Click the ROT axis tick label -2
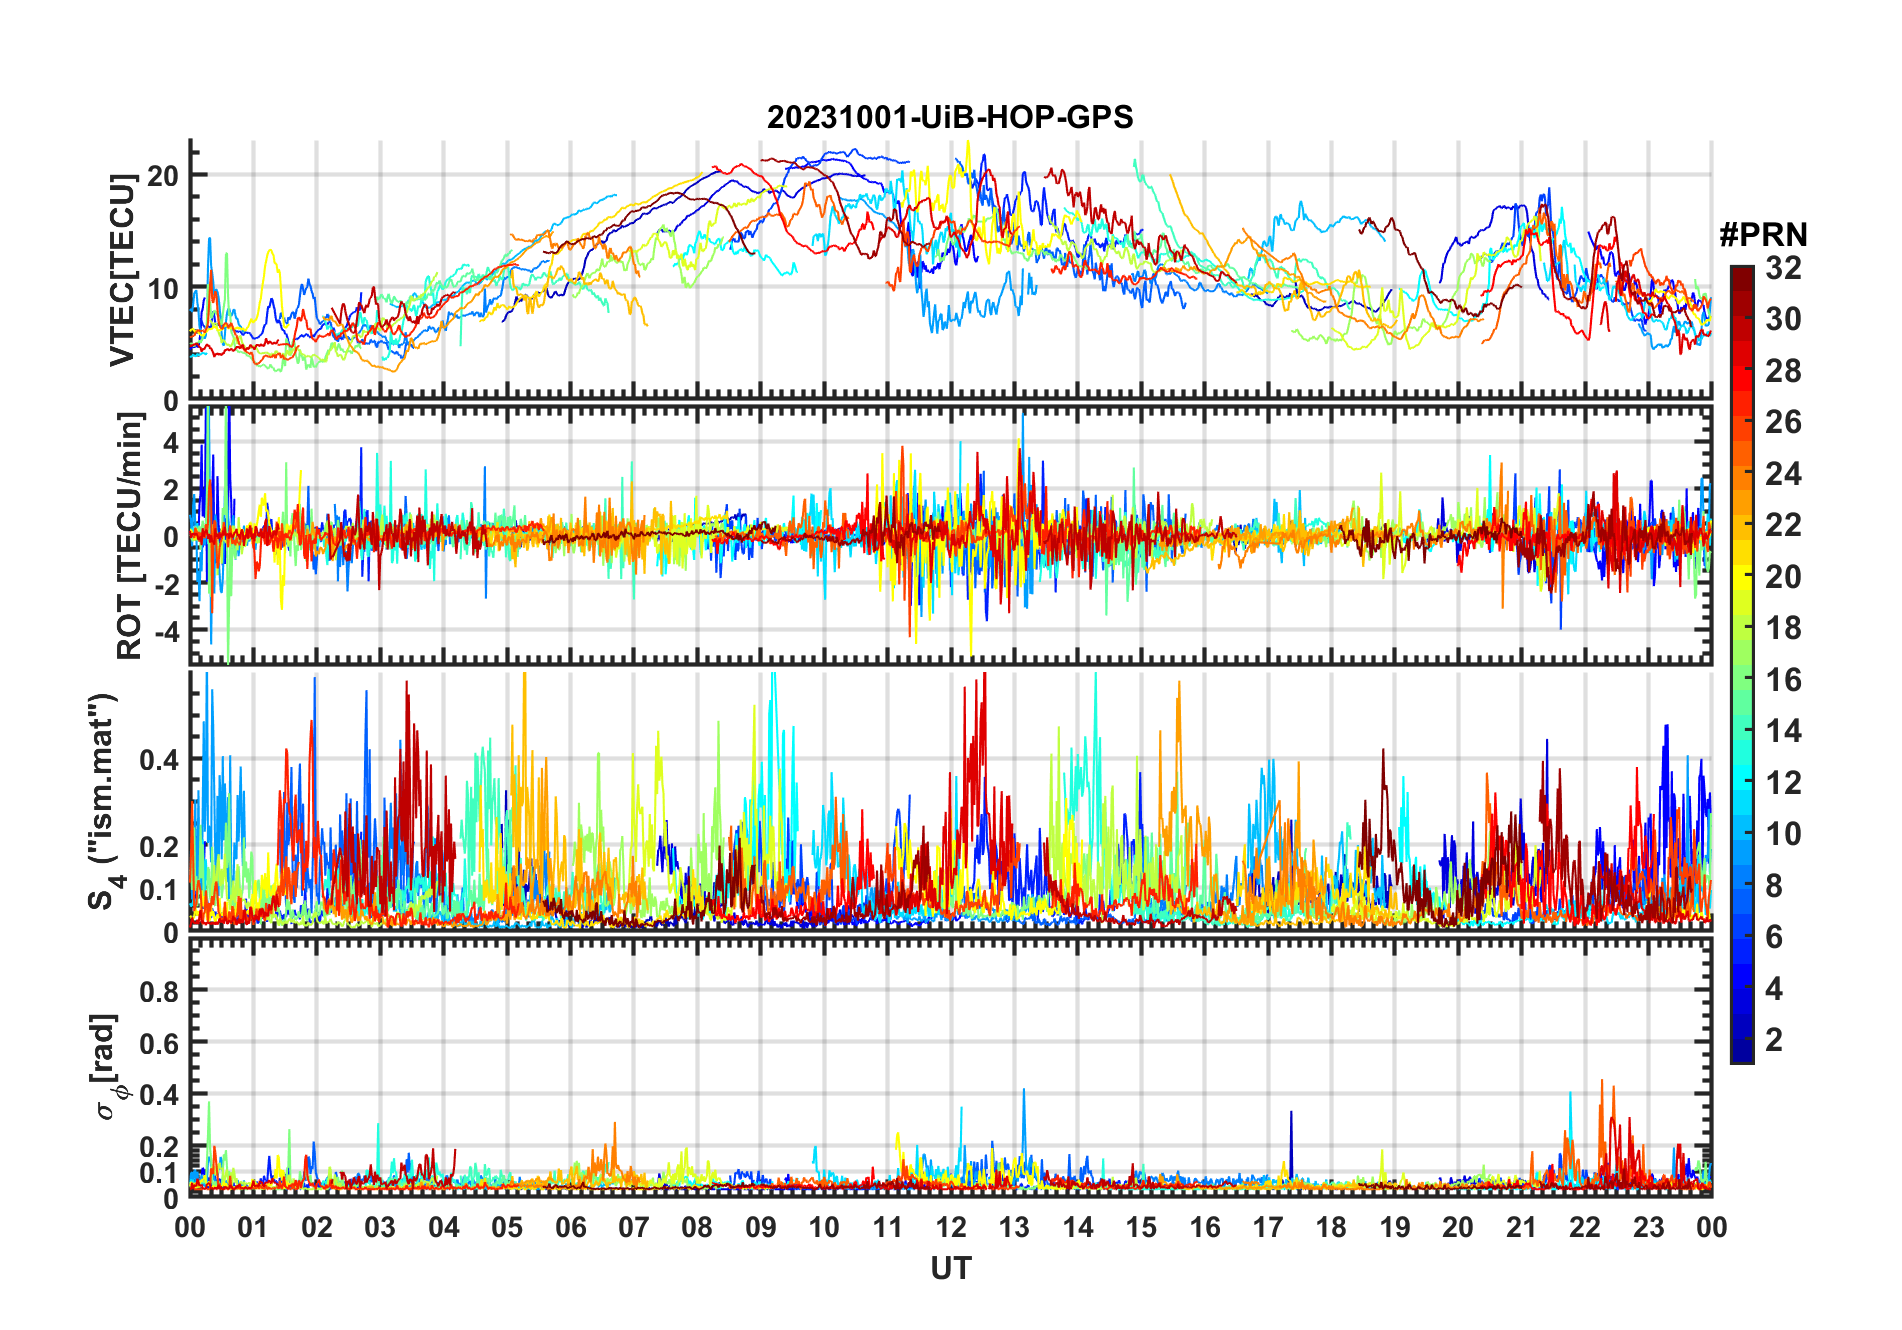The height and width of the screenshot is (1330, 1902). click(x=166, y=584)
